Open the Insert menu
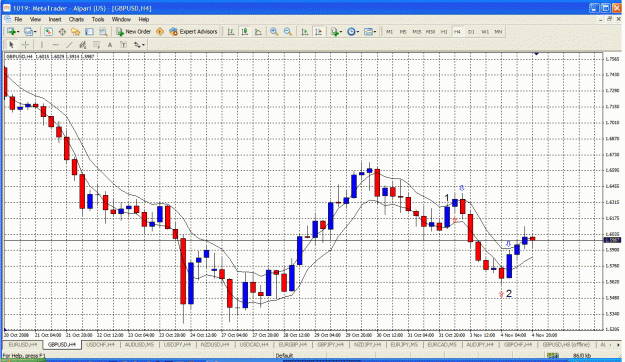The height and width of the screenshot is (362, 625). click(x=55, y=19)
